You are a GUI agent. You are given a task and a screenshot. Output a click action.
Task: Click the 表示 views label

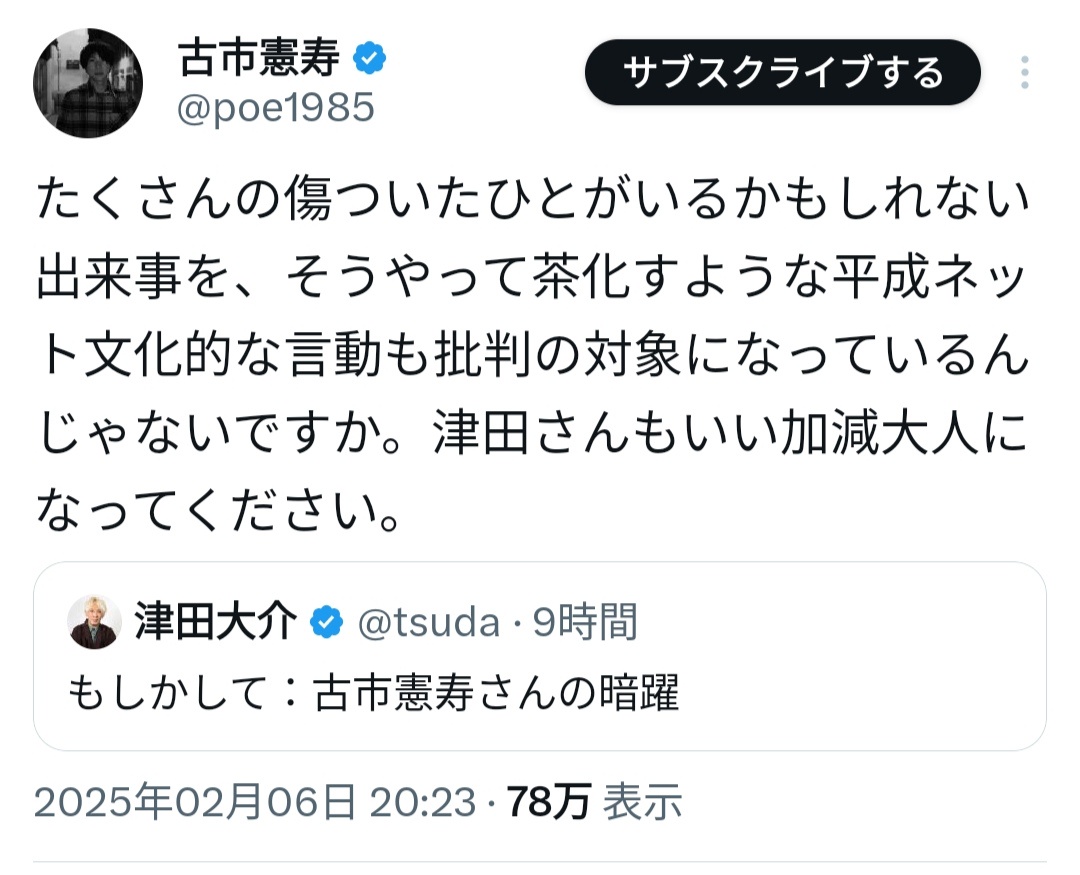(x=644, y=801)
